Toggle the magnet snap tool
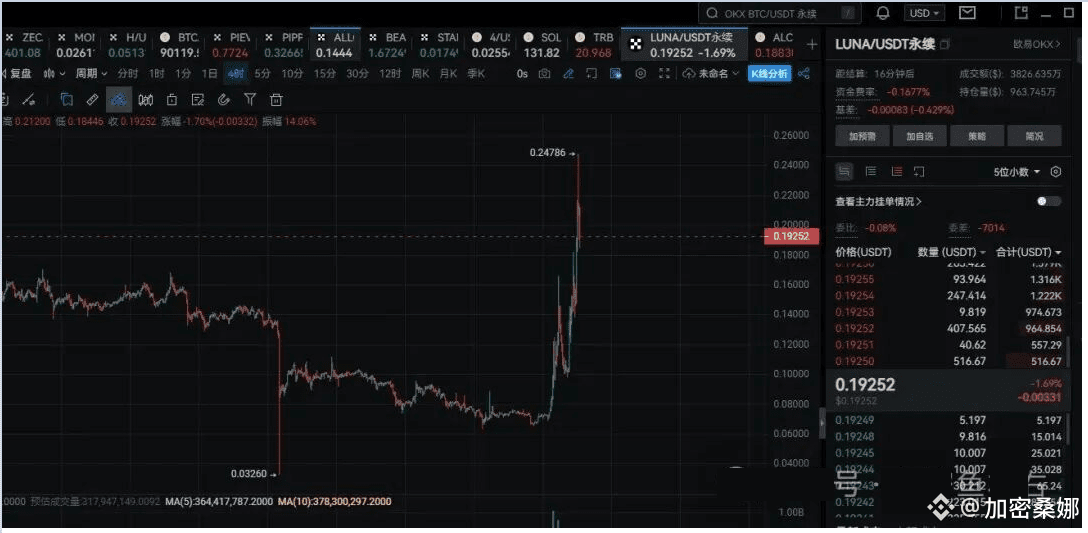 [x=223, y=100]
